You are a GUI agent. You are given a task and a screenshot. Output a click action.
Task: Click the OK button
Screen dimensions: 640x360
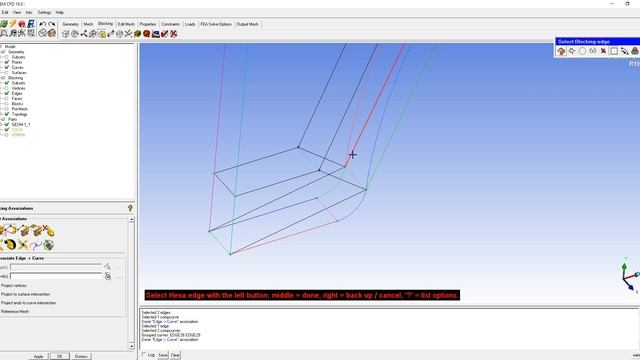60,356
